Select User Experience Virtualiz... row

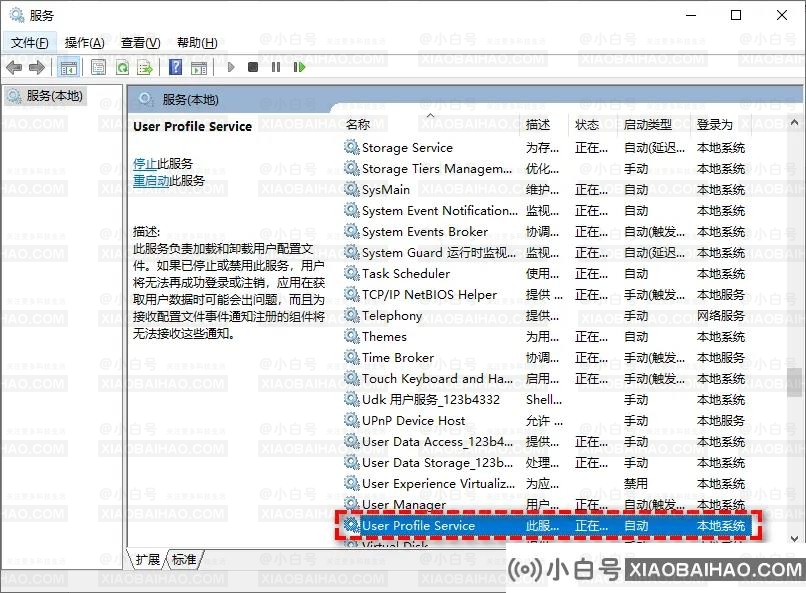[545, 484]
